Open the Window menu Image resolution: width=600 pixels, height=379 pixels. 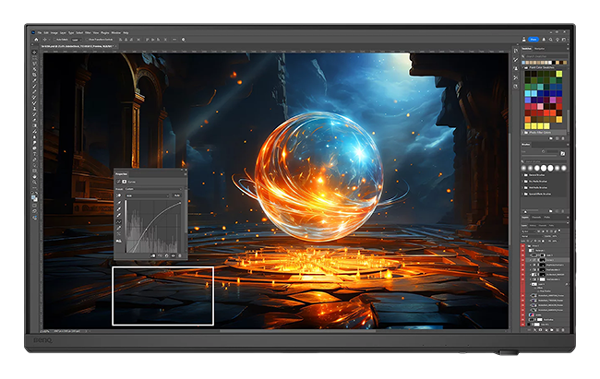tap(116, 33)
